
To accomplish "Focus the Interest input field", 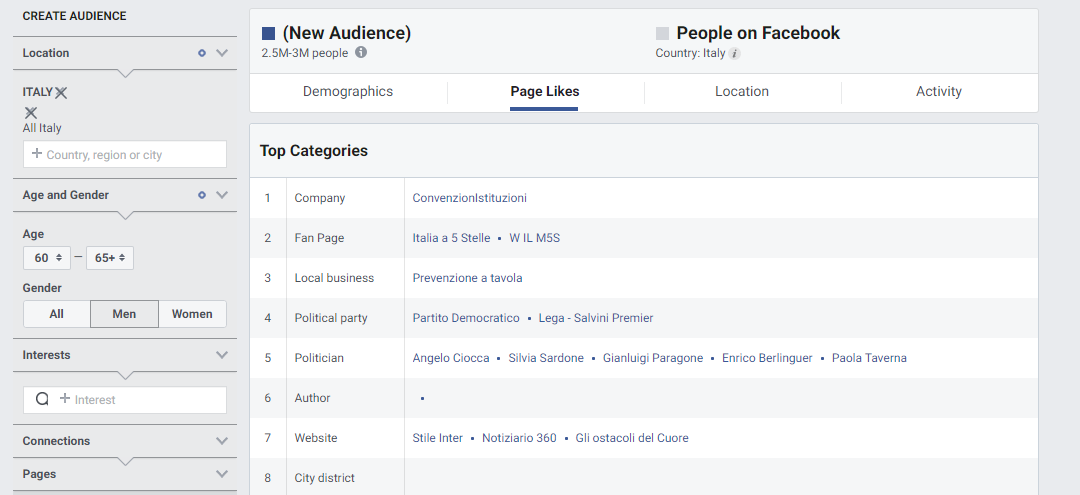I will tap(125, 399).
